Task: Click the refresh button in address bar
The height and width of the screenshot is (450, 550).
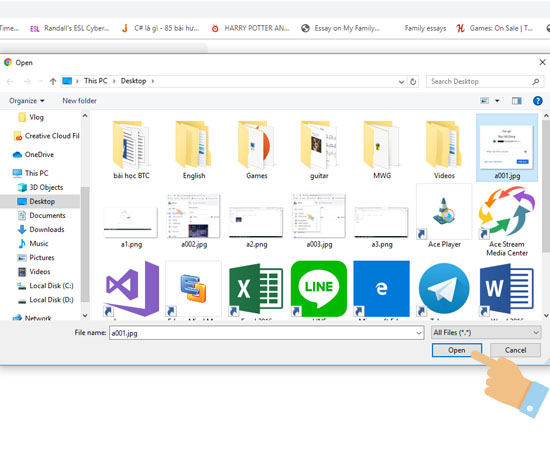Action: click(413, 81)
